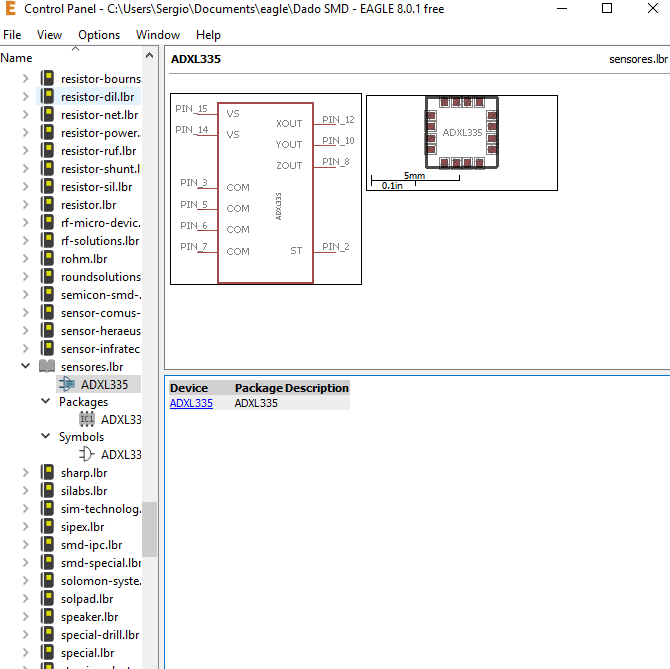Viewport: 670px width, 669px height.
Task: Open the File menu
Action: pos(12,35)
